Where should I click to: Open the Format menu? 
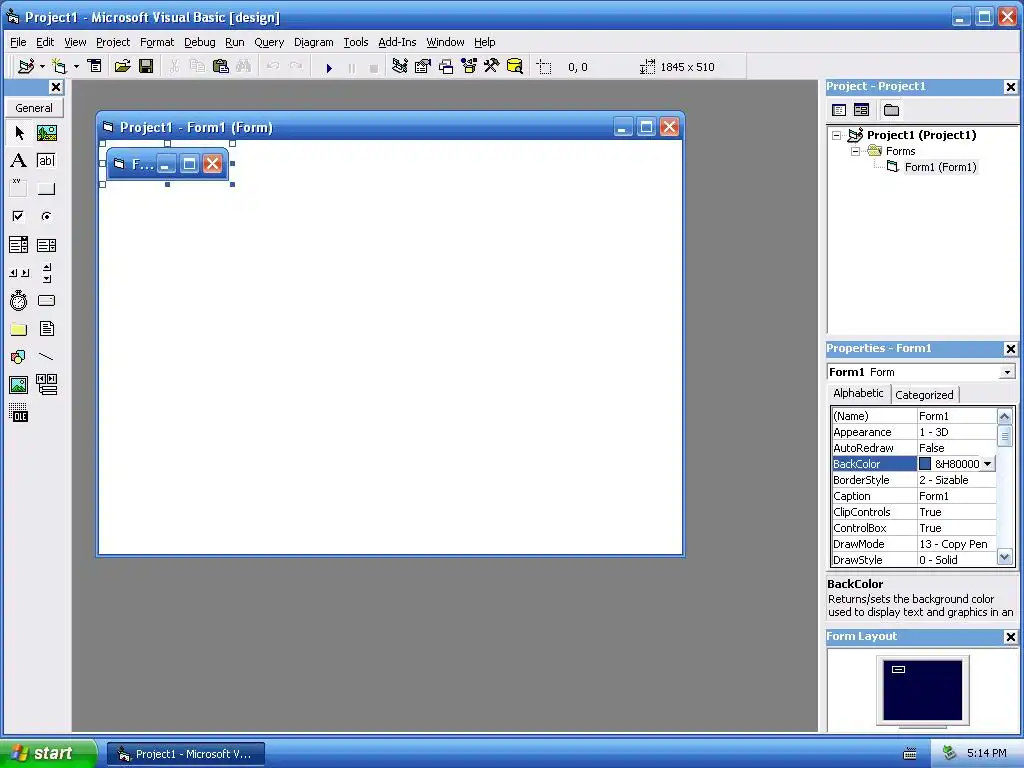point(157,42)
